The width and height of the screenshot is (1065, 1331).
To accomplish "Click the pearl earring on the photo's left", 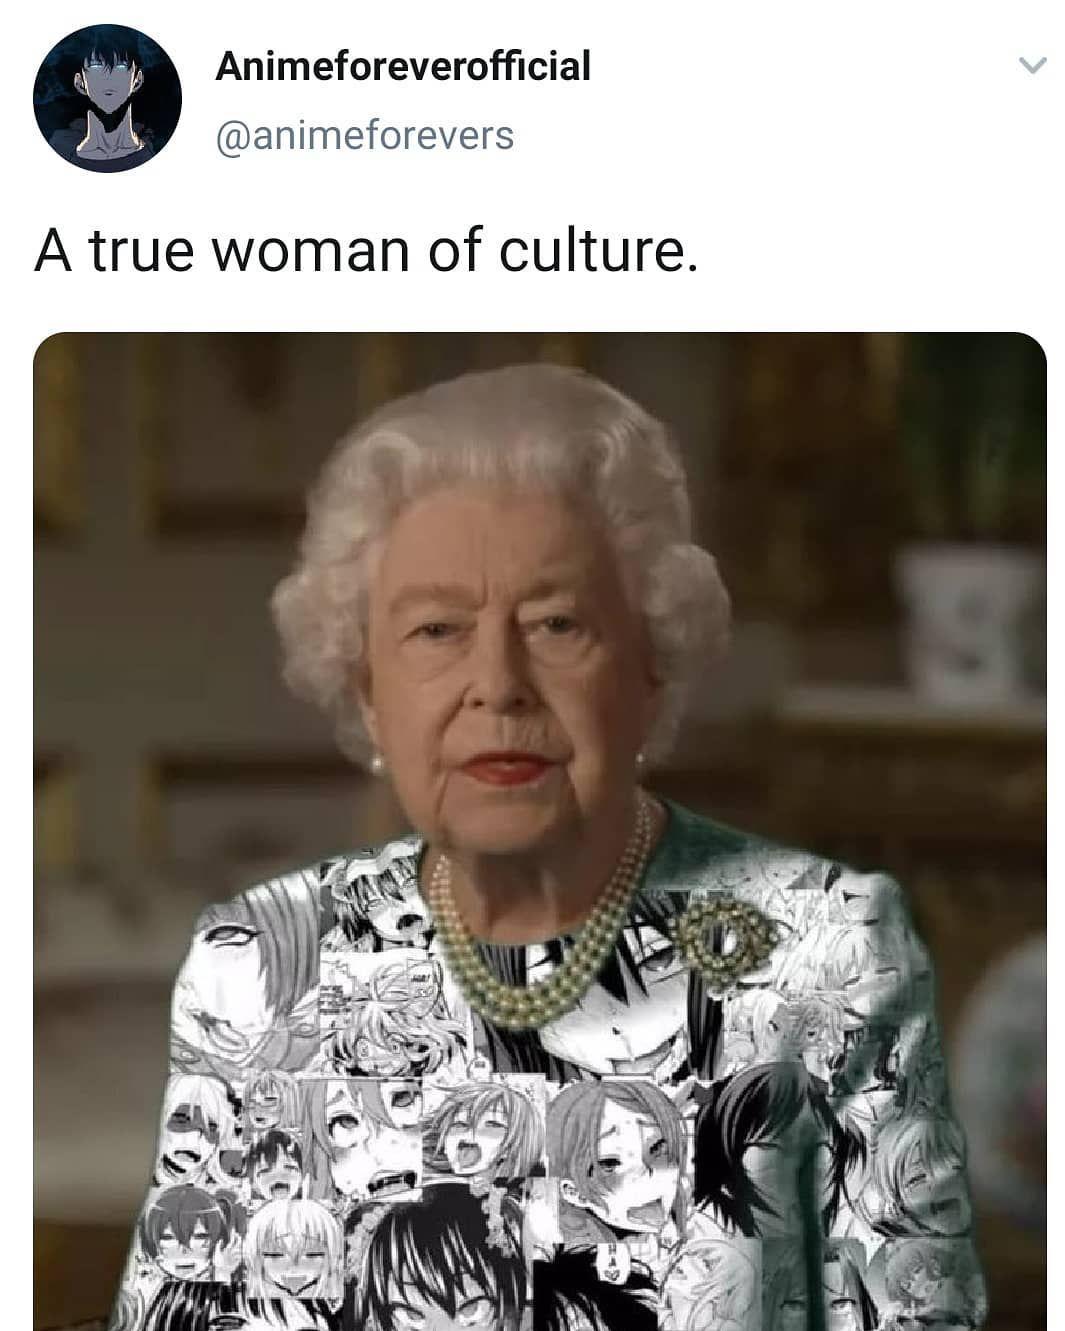I will pyautogui.click(x=378, y=766).
